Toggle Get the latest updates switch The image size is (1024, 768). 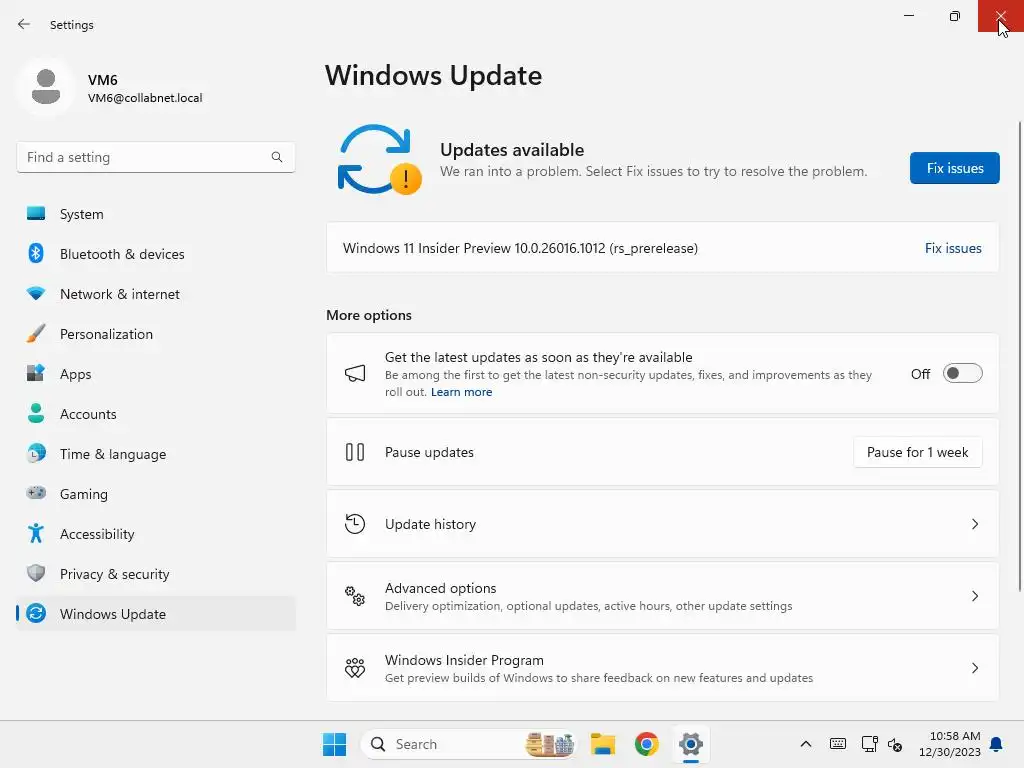963,374
